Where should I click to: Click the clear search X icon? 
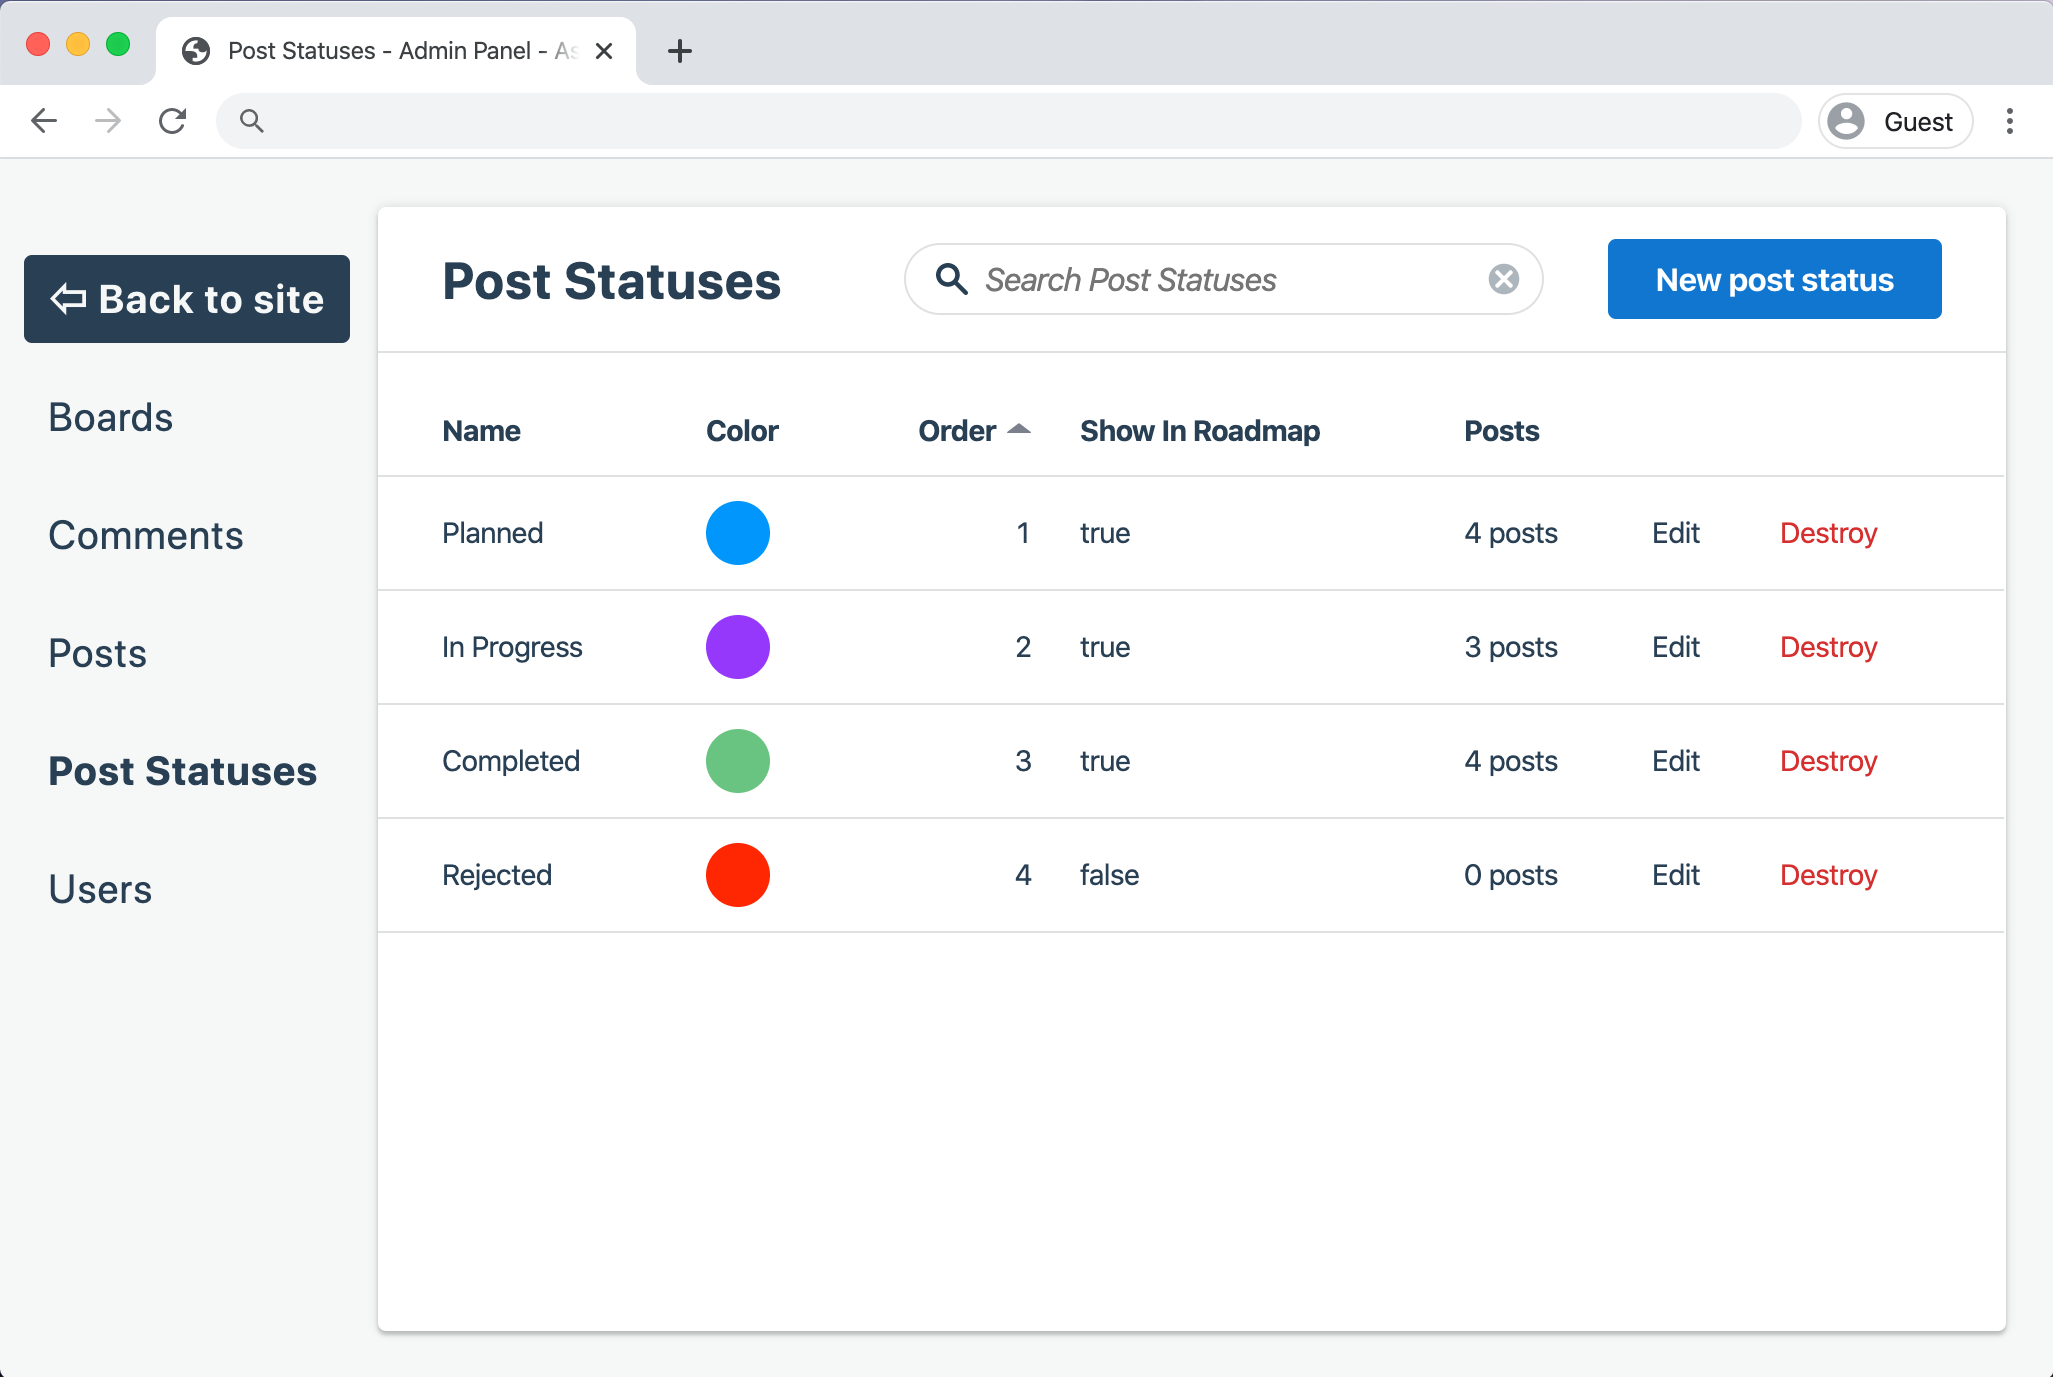(1503, 279)
